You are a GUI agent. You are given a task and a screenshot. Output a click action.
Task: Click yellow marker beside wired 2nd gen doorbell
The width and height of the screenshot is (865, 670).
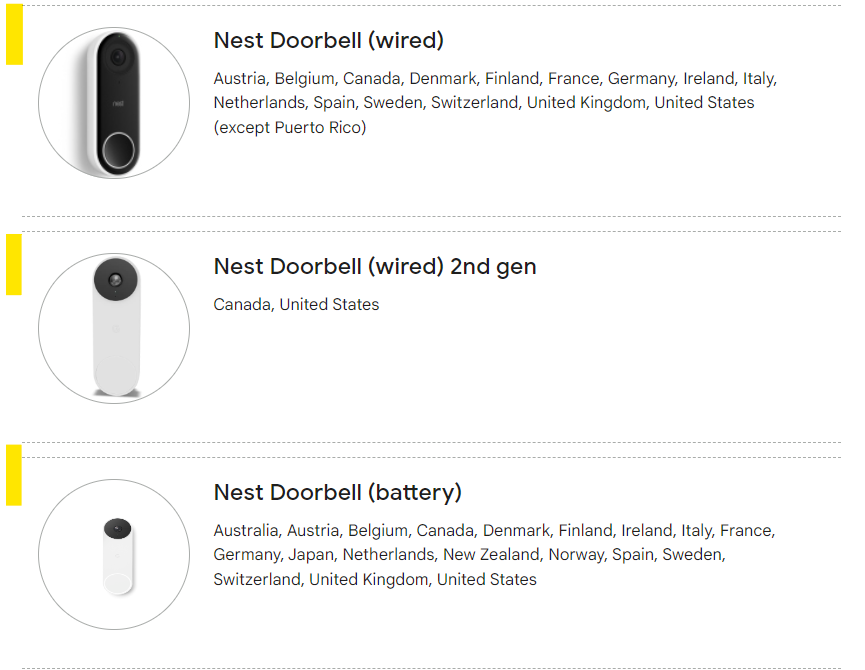[14, 264]
